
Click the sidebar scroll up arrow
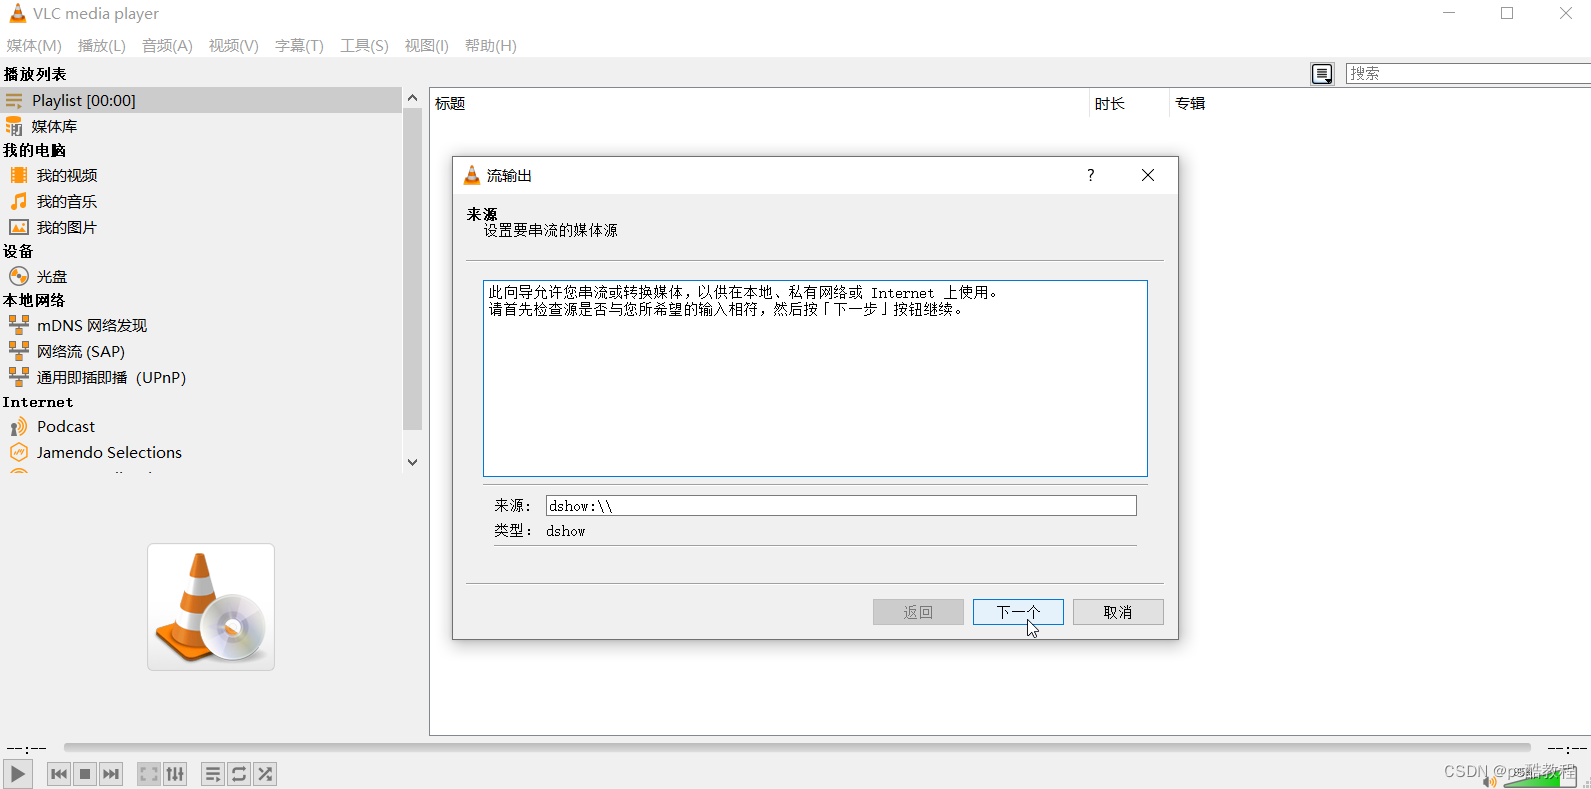412,97
